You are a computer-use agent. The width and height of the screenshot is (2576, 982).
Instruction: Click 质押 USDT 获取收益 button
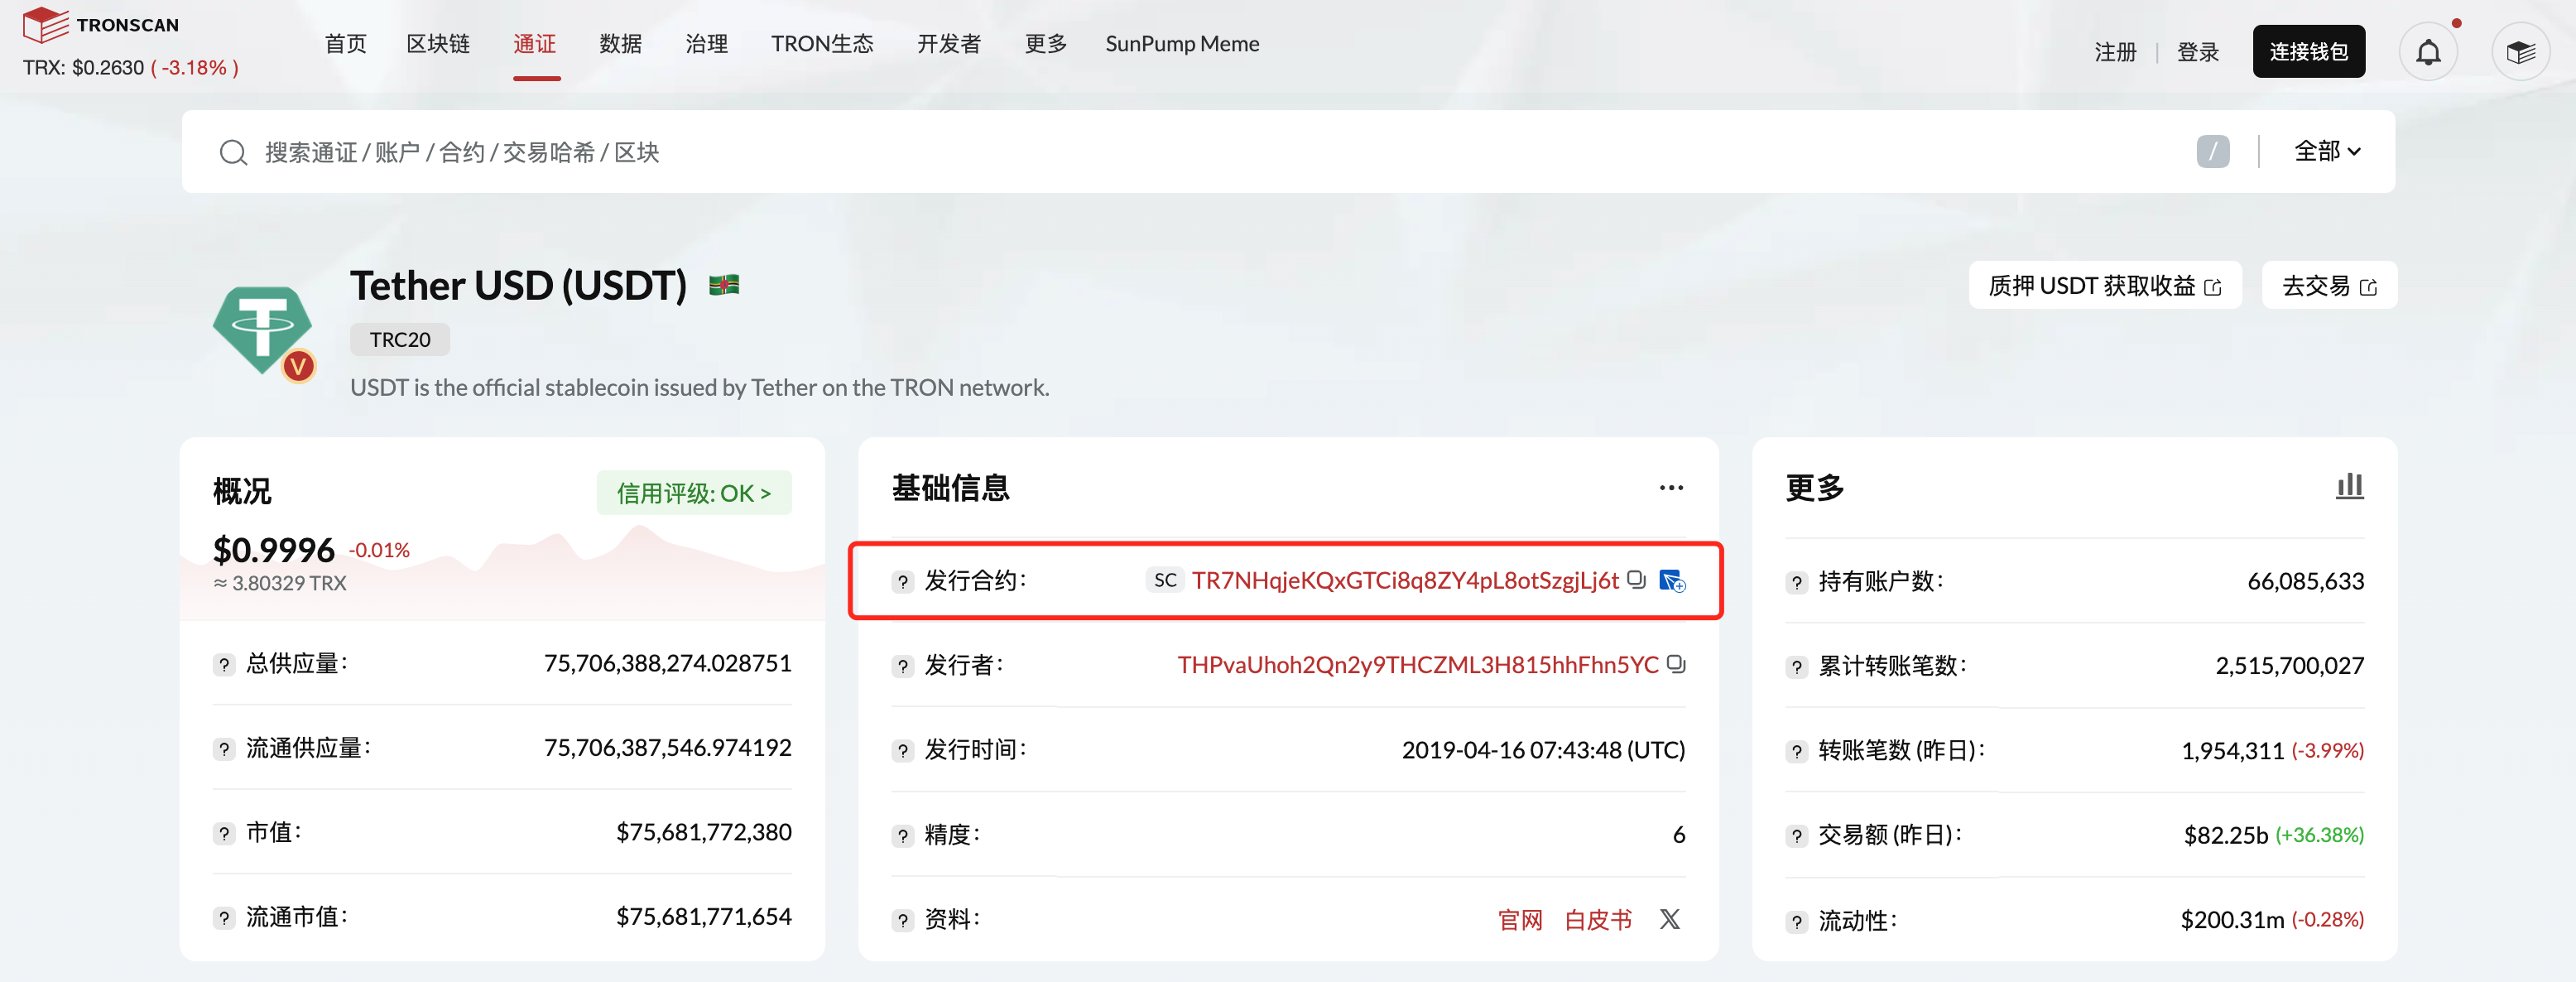(2105, 286)
